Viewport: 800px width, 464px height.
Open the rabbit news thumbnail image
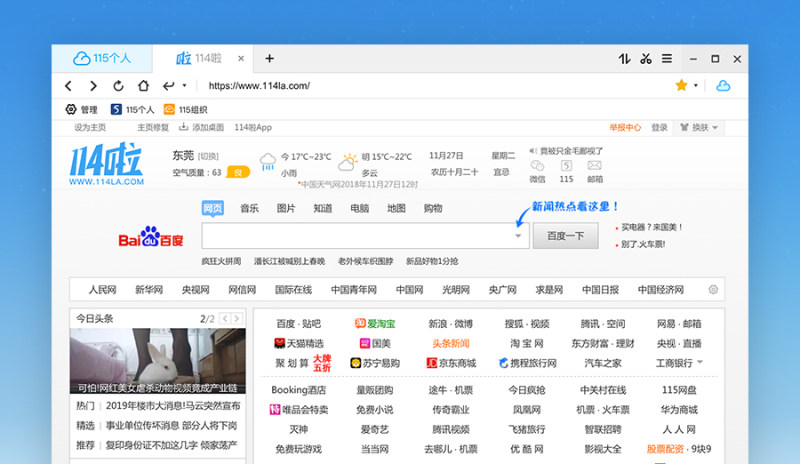click(158, 360)
